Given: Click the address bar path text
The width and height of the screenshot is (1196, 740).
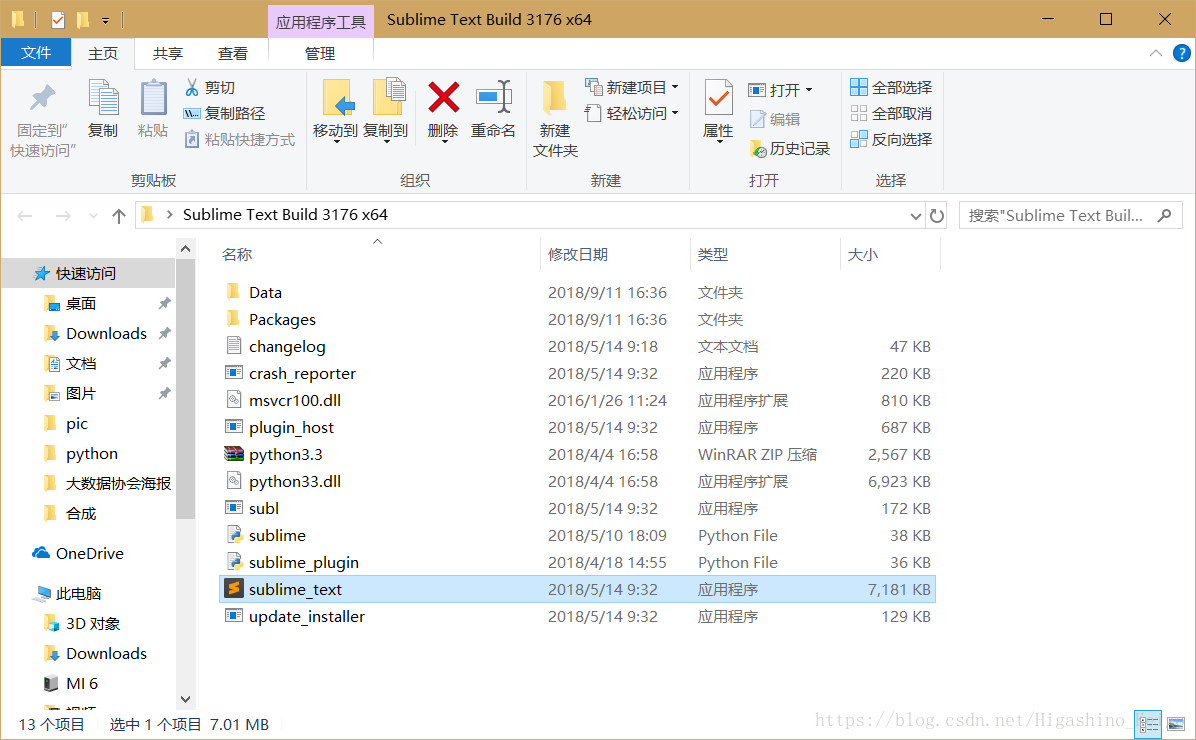Looking at the screenshot, I should click(x=285, y=215).
